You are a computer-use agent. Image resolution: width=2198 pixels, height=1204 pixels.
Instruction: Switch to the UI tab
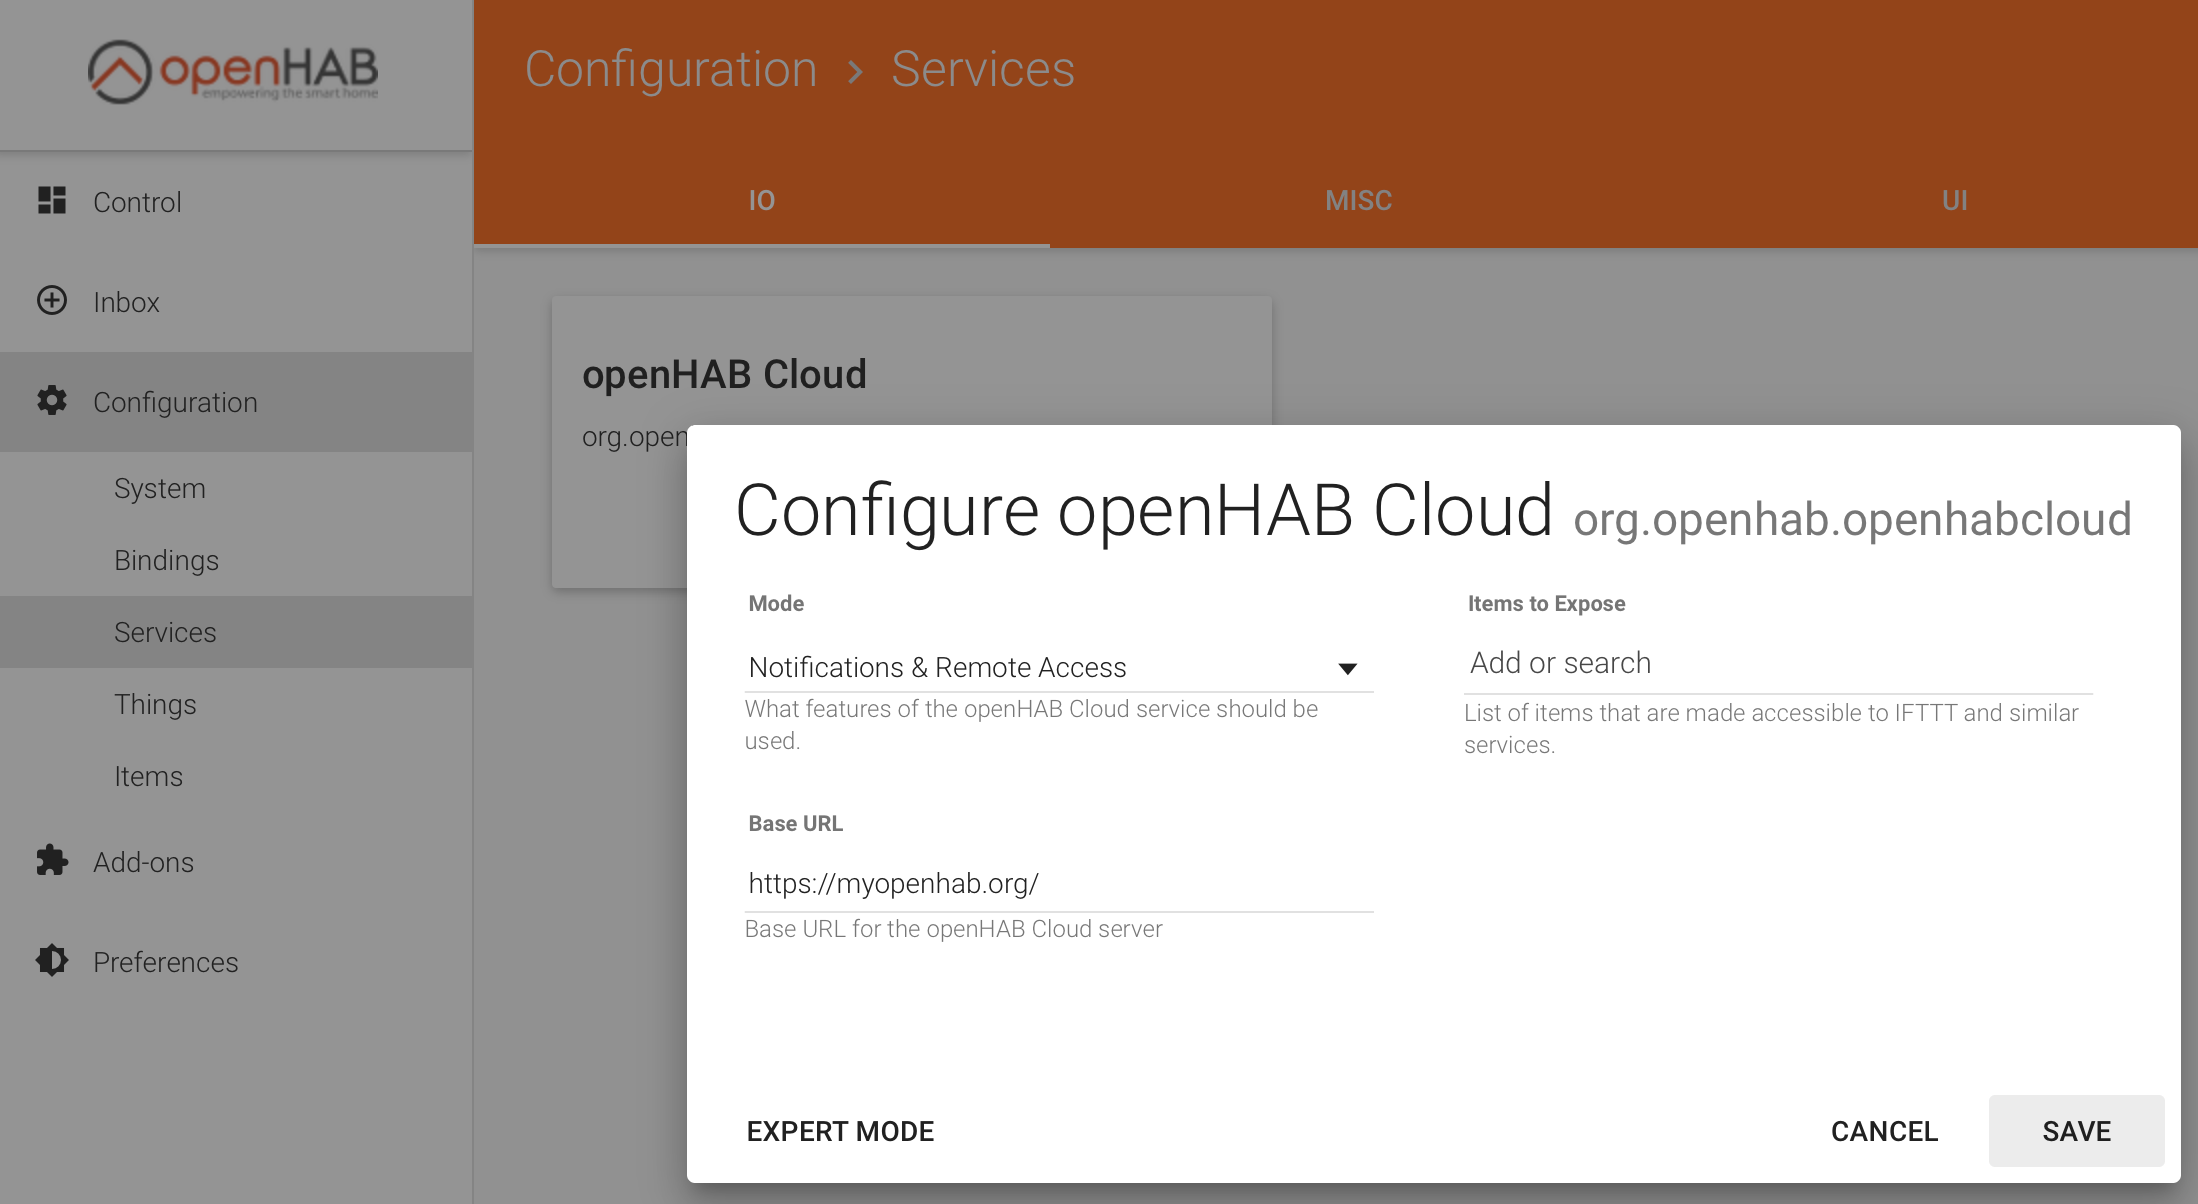[x=1954, y=200]
